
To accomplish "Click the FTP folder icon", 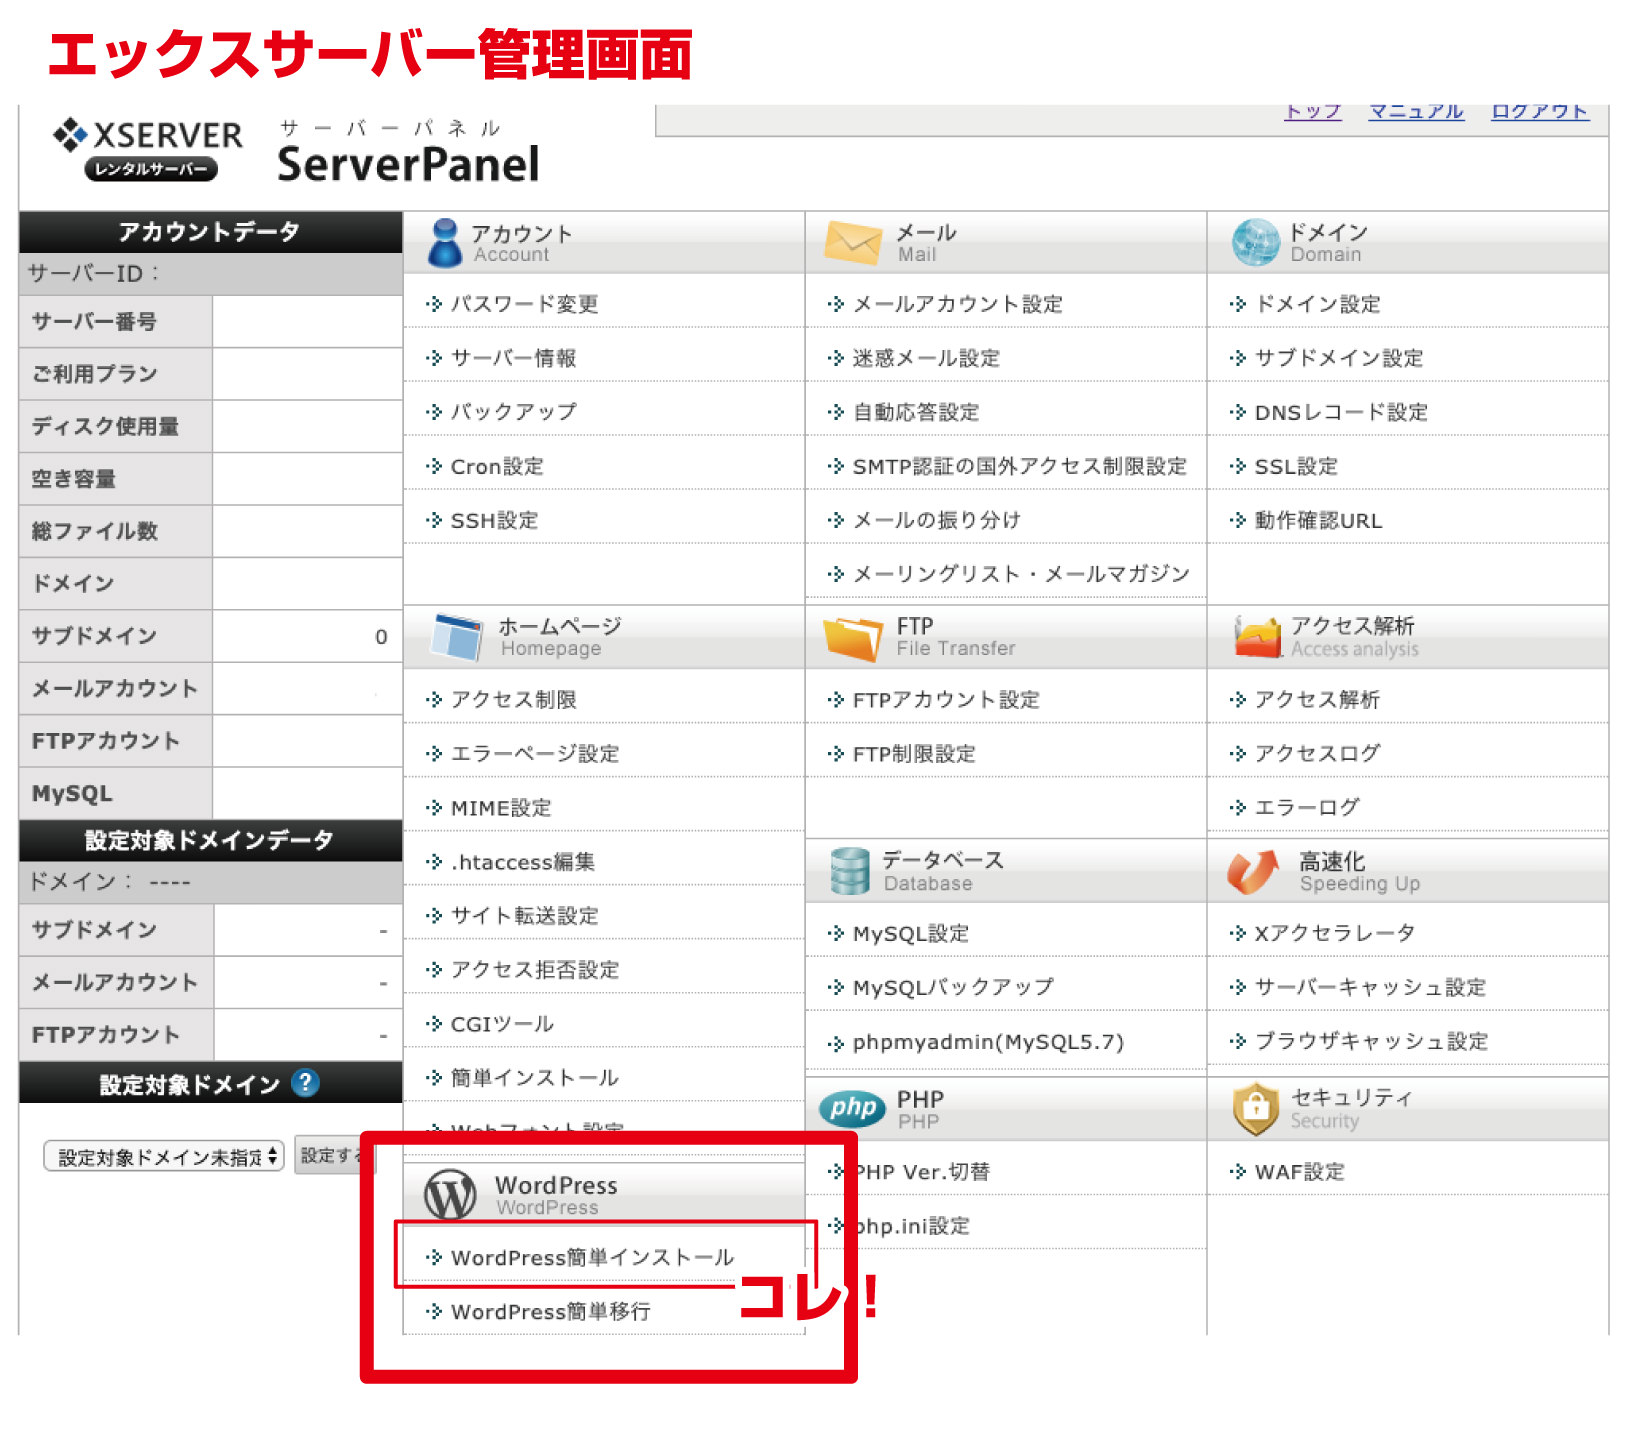I will (x=852, y=638).
